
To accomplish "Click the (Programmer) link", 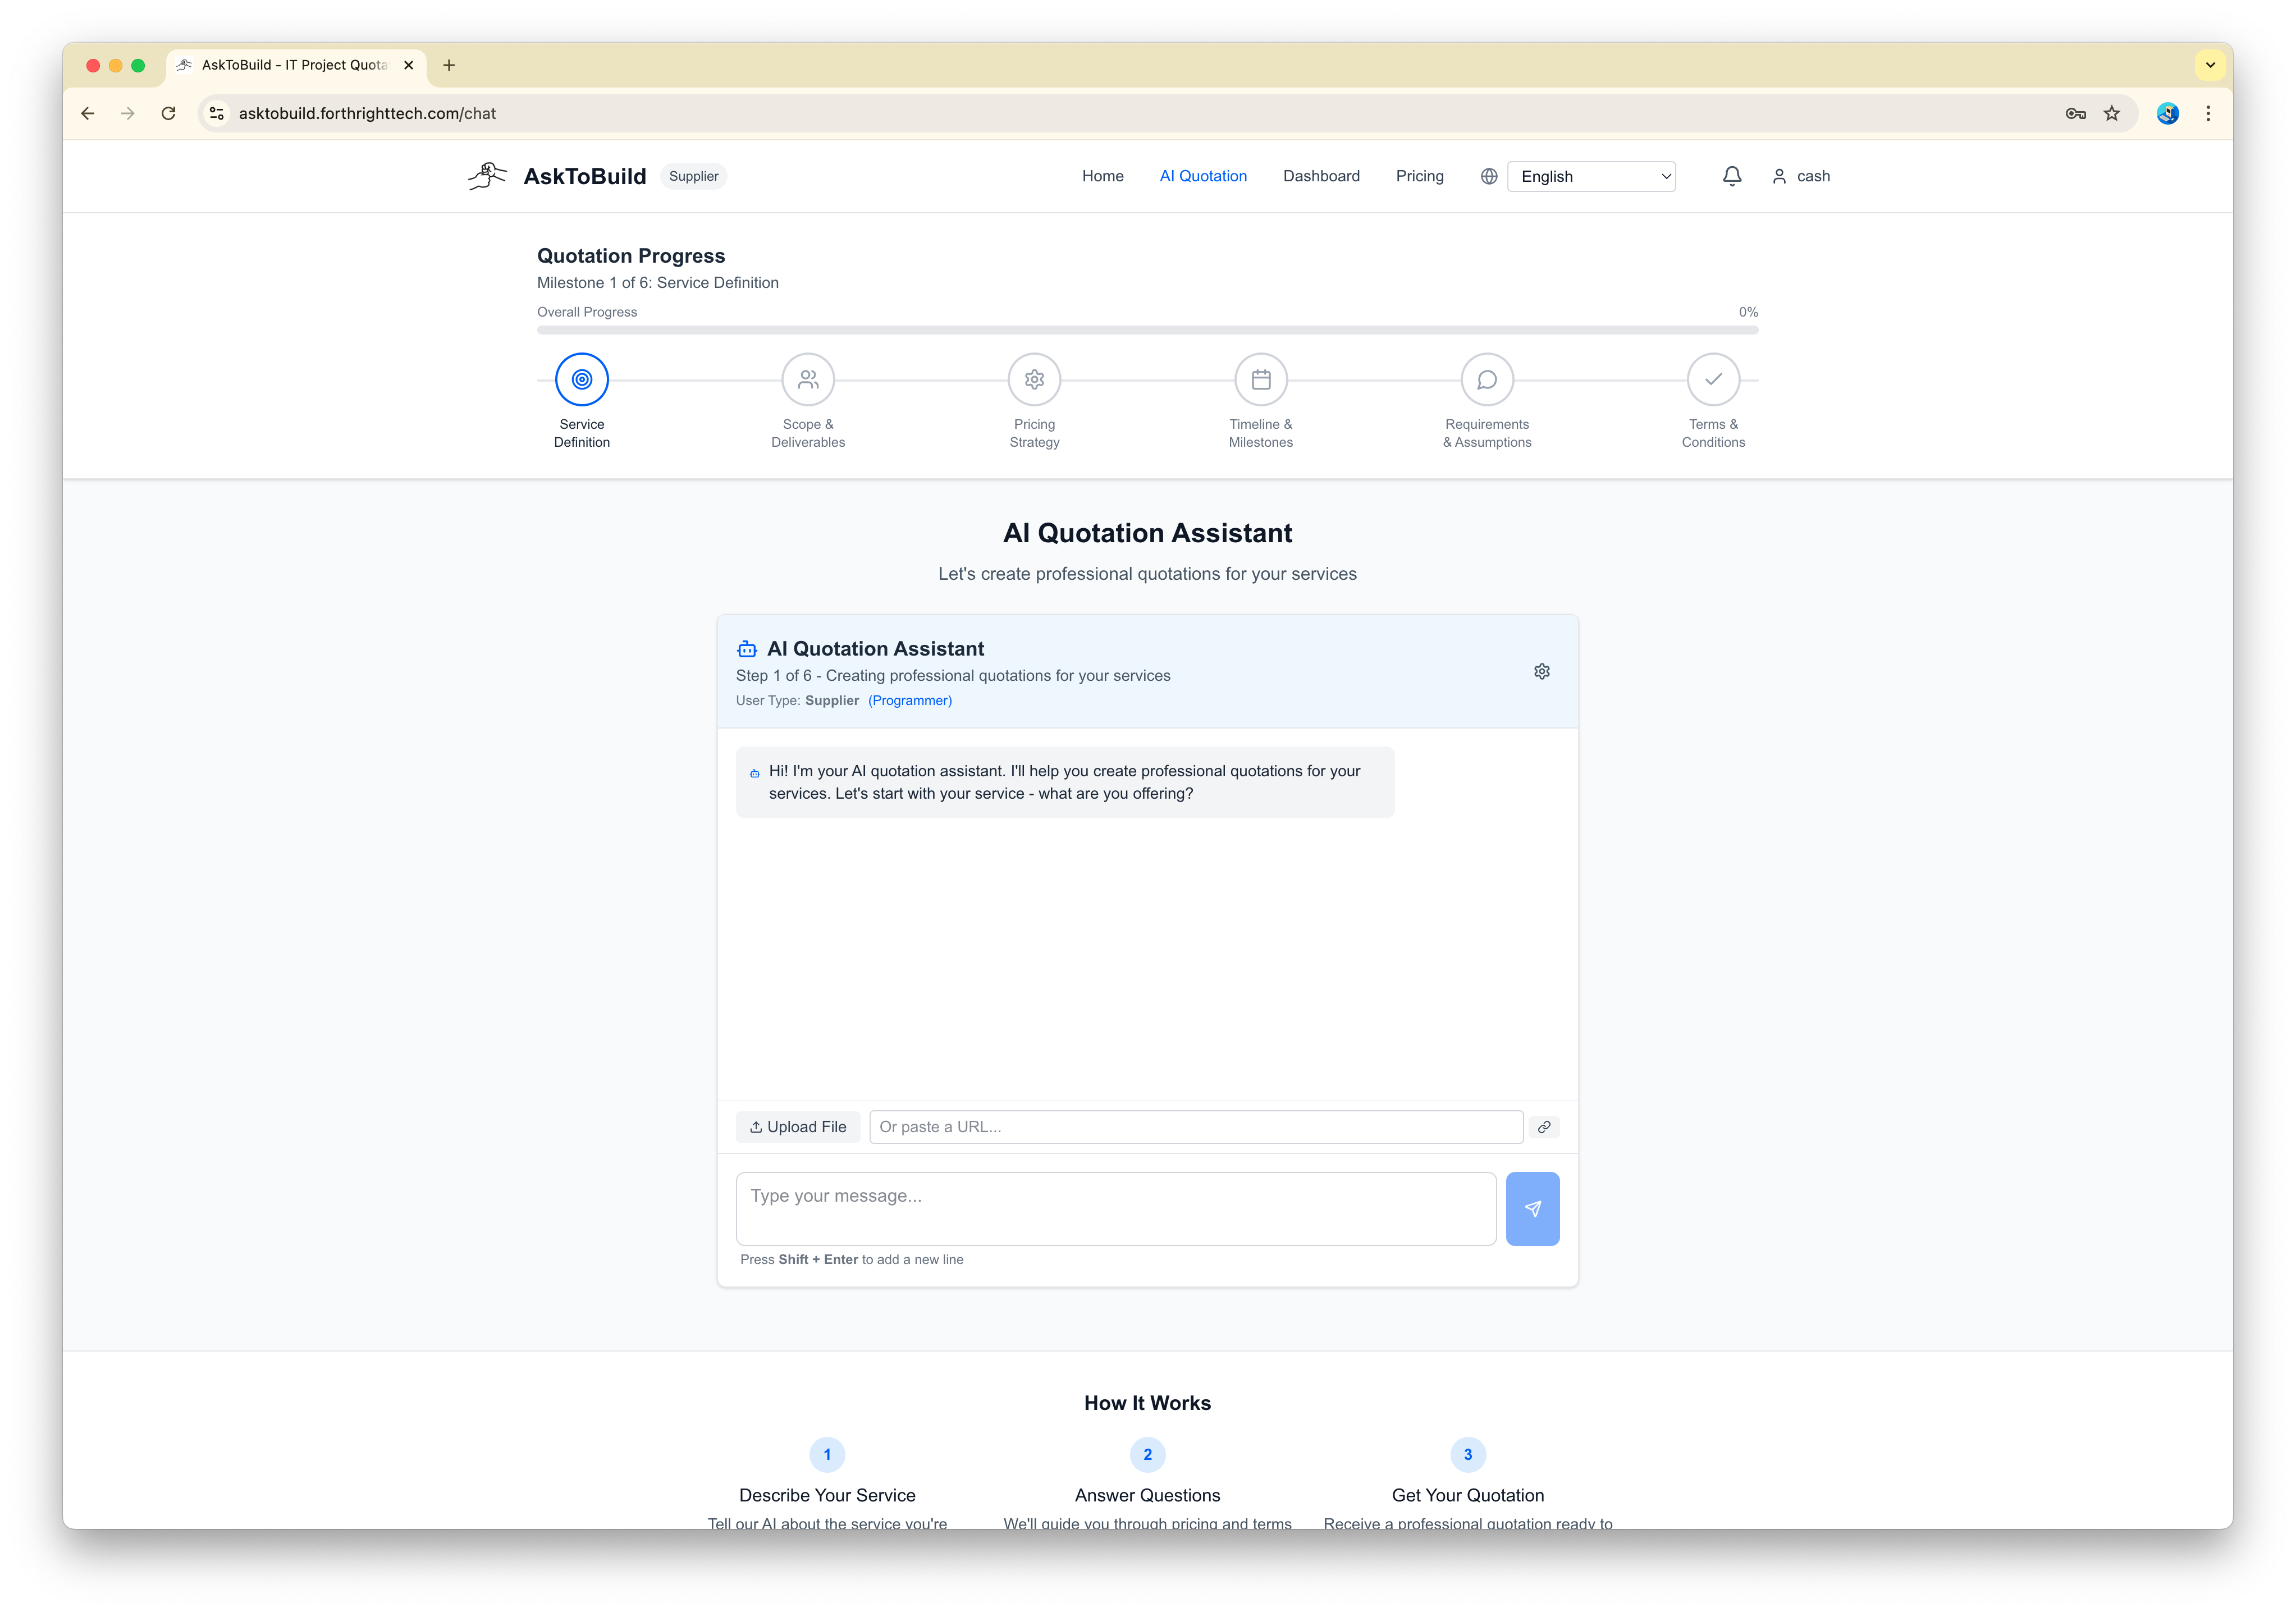I will [x=909, y=701].
